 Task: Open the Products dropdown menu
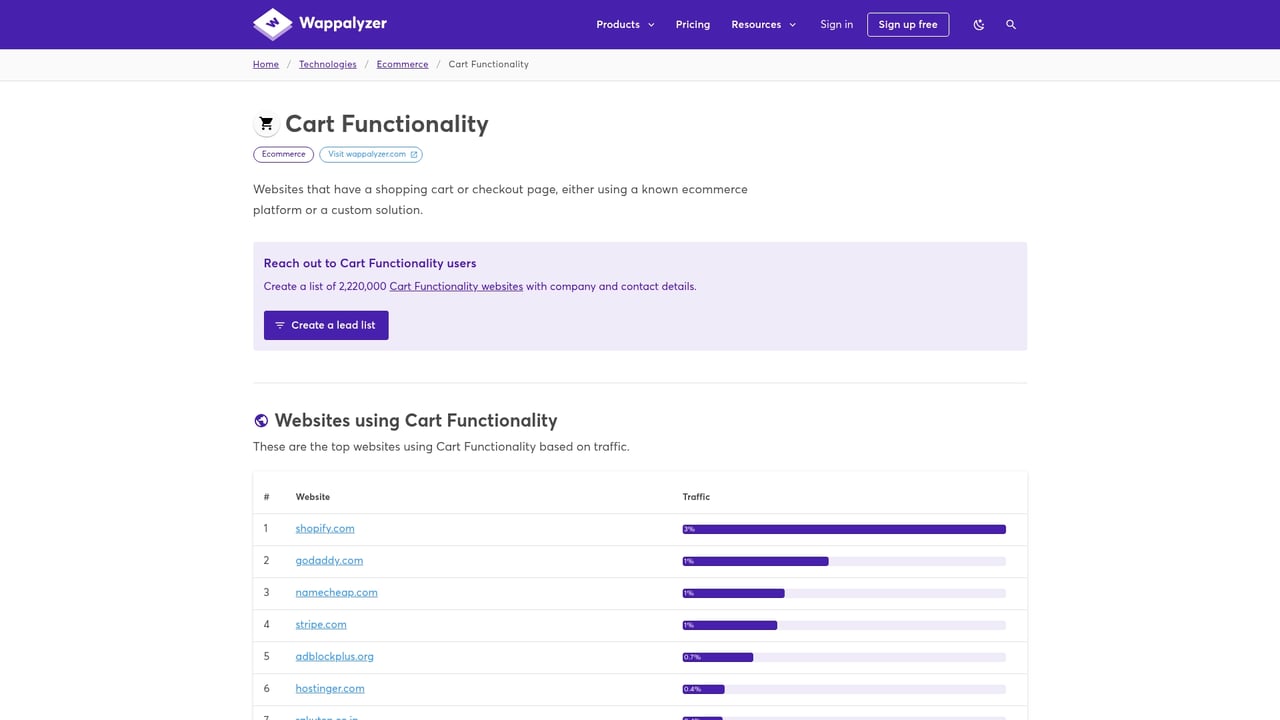624,24
